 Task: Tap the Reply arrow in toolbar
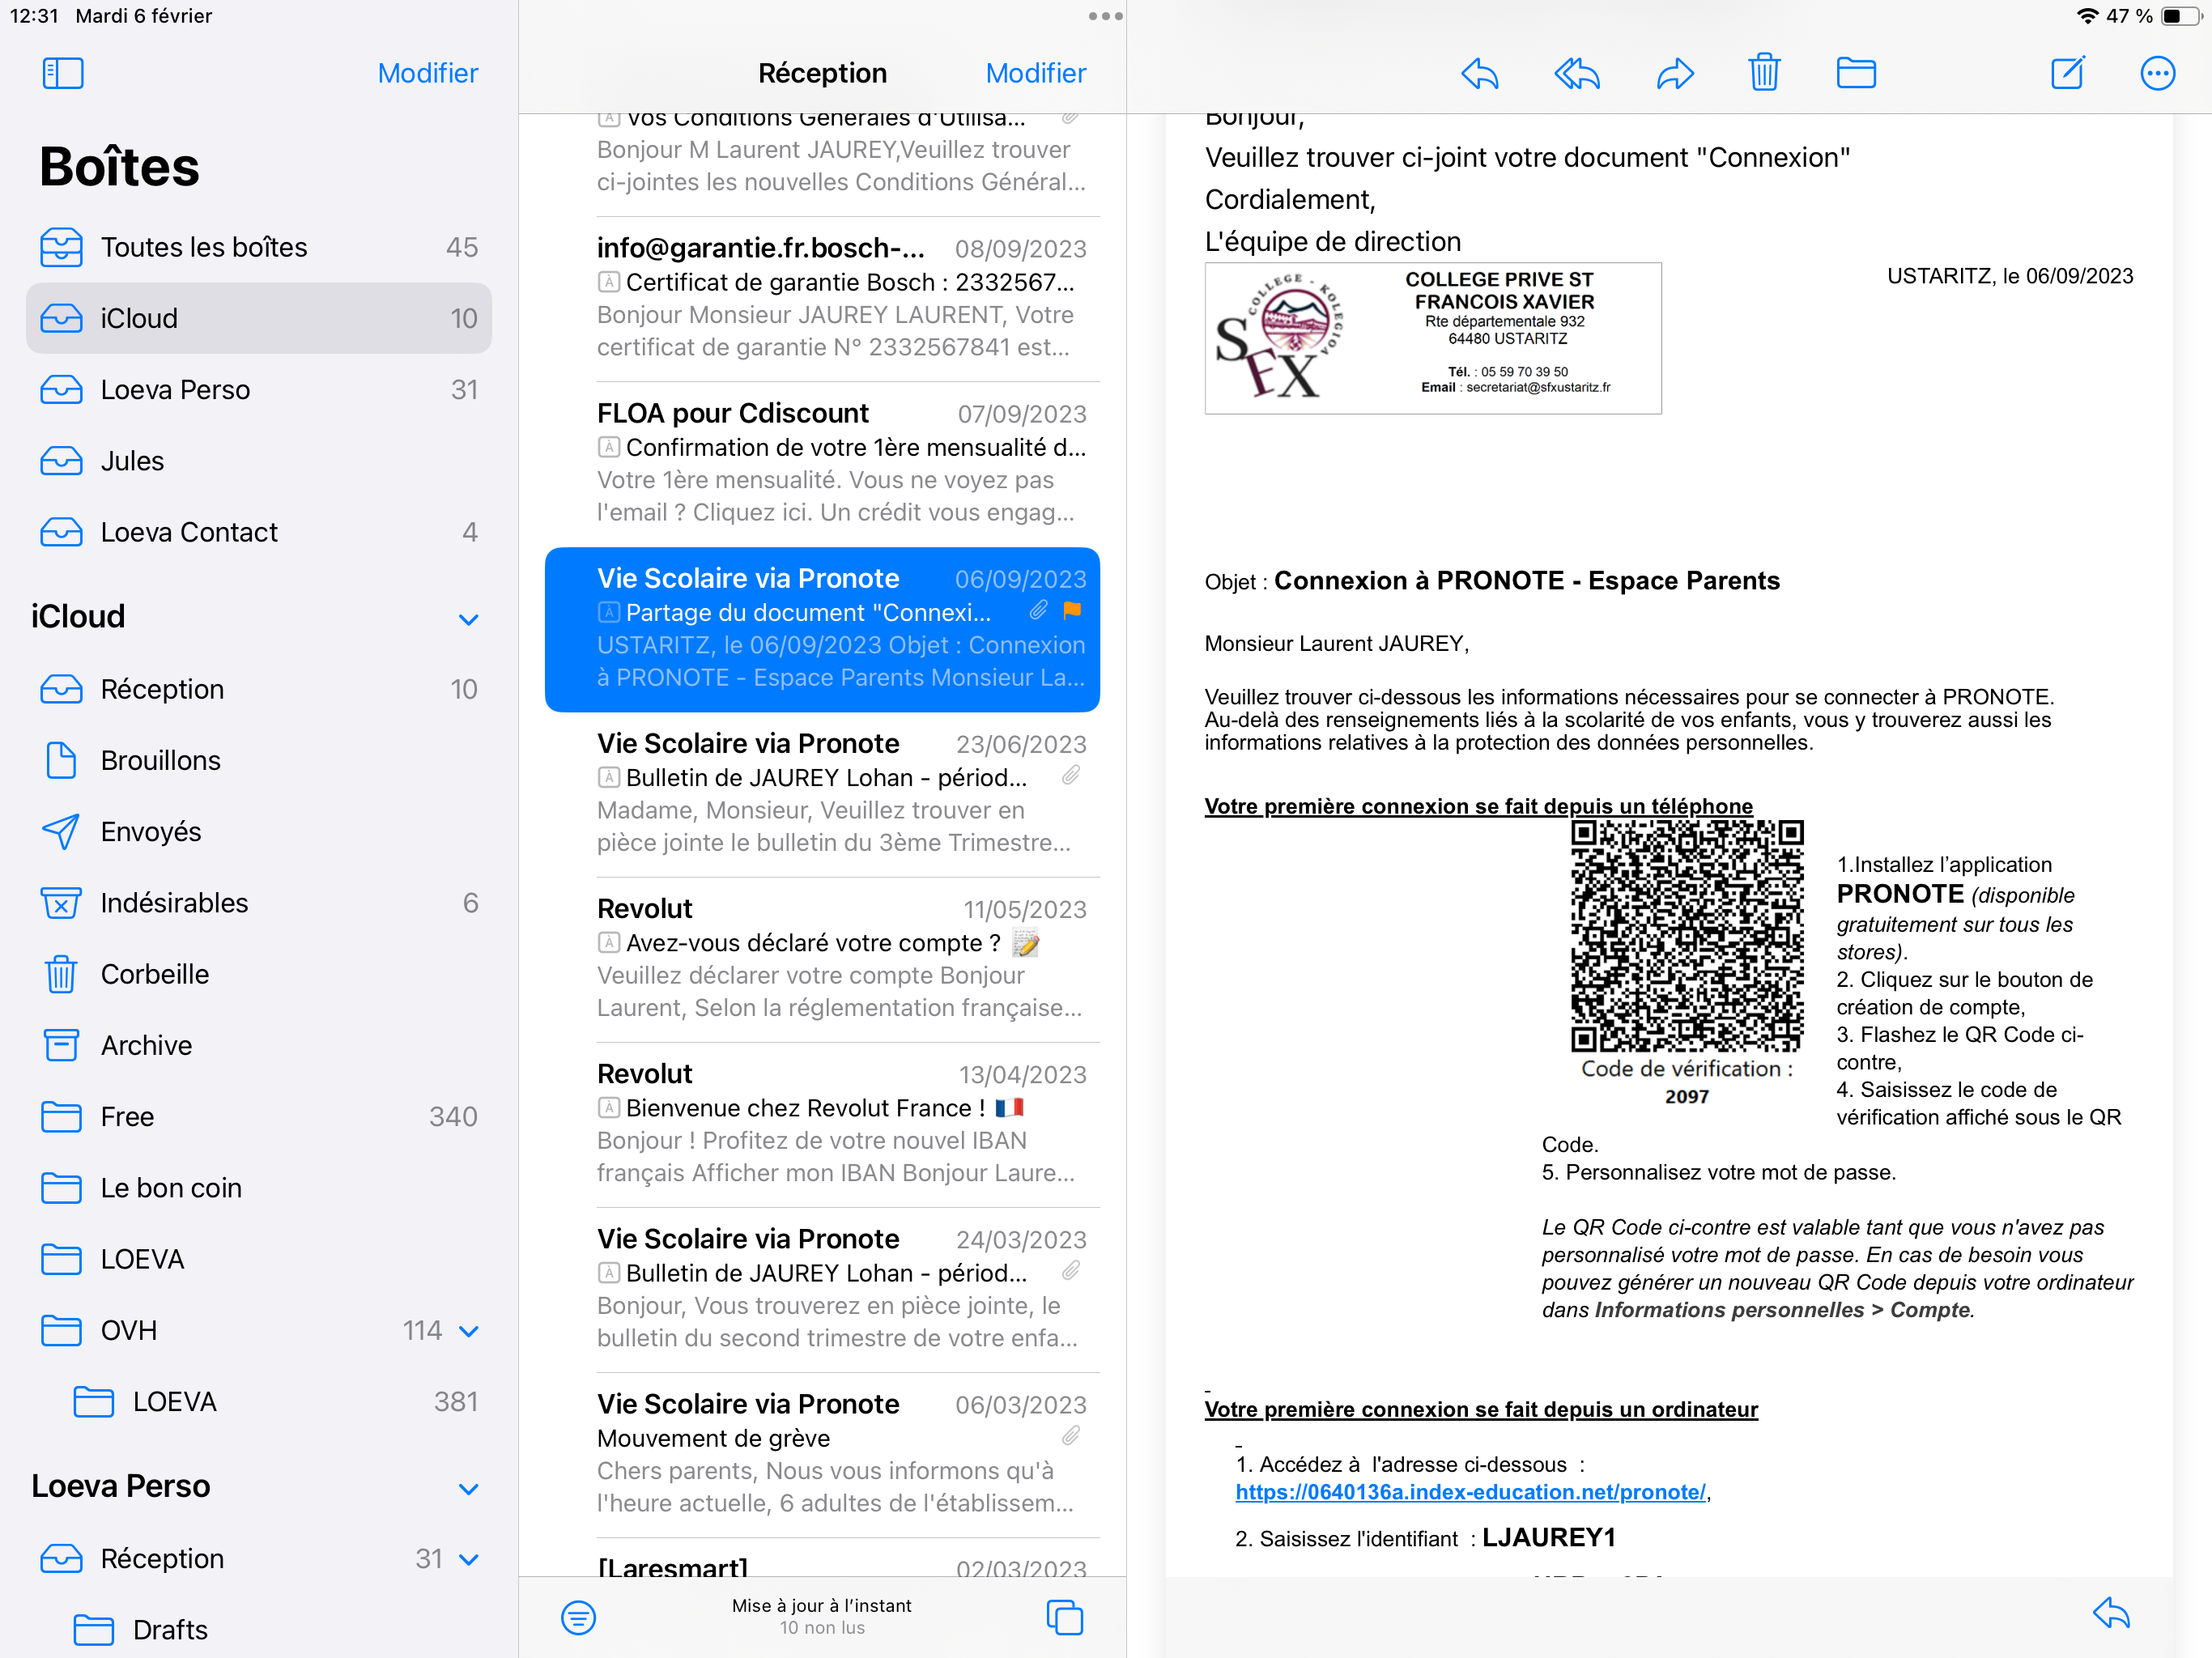[1479, 73]
